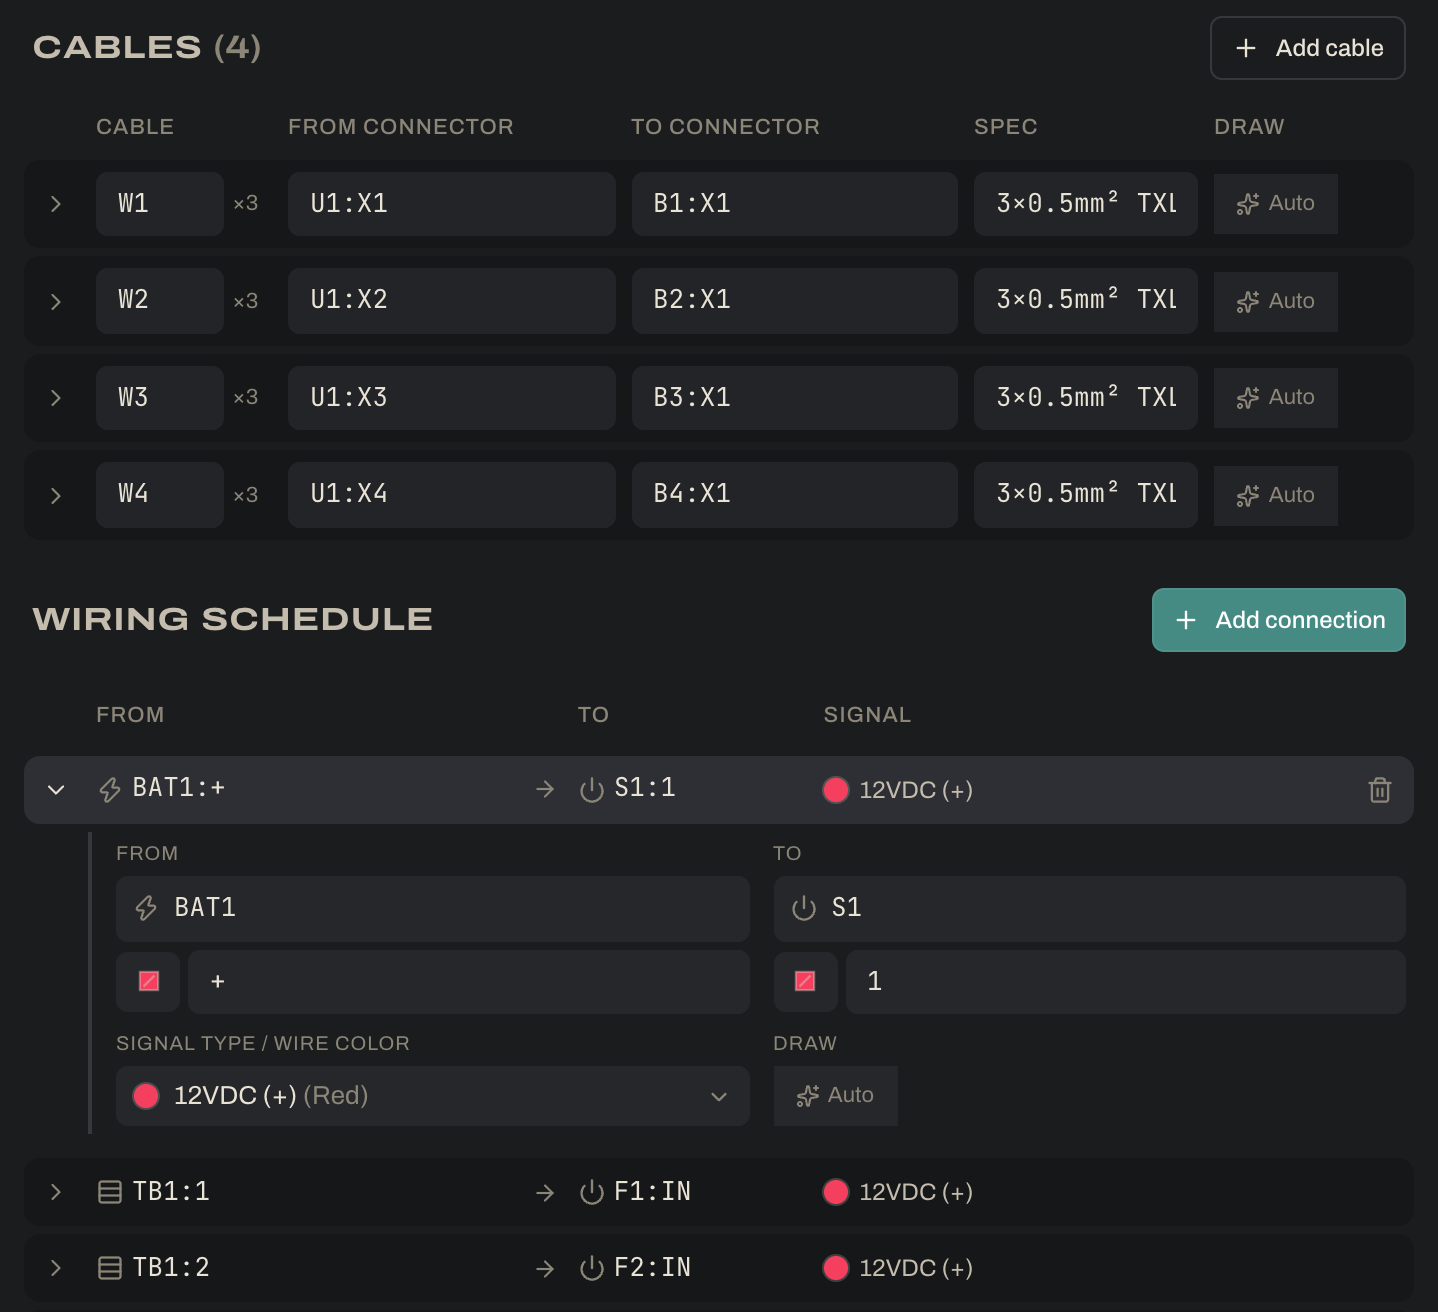Click the B1:X1 to connector field
Screen dimensions: 1438x1312
pos(795,204)
